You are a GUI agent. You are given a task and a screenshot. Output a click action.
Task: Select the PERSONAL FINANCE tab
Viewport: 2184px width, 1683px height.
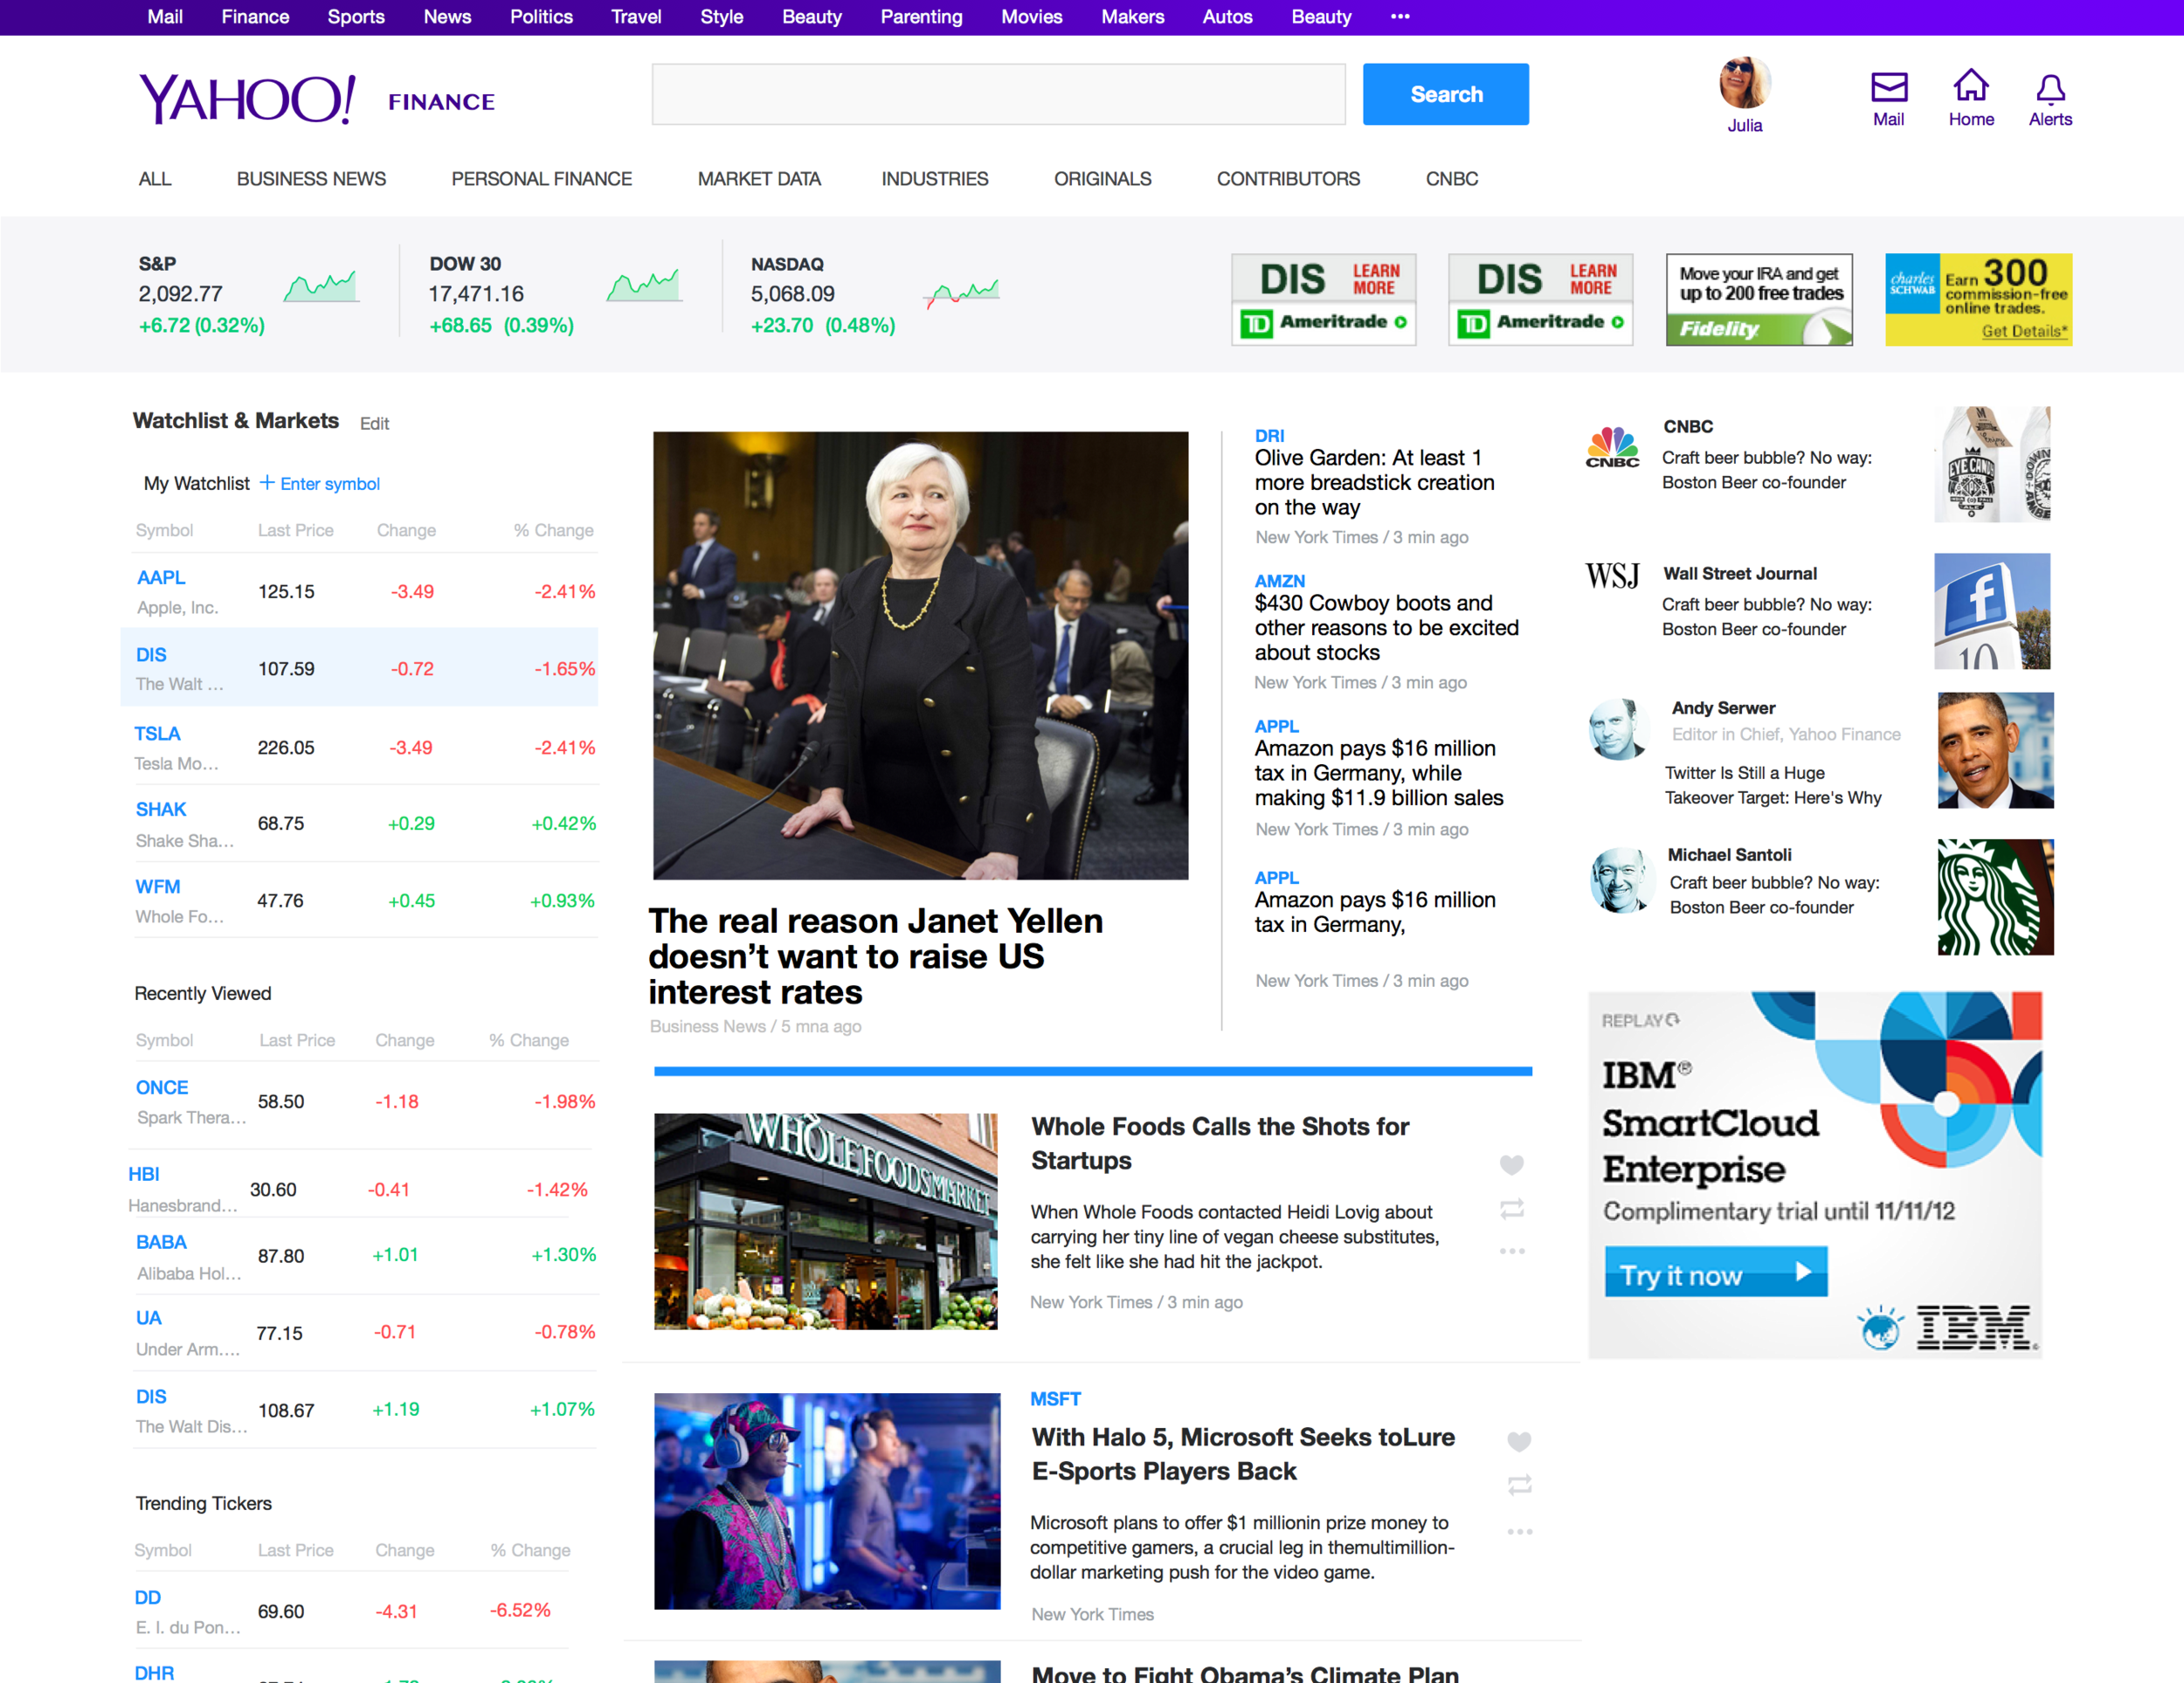pyautogui.click(x=541, y=179)
